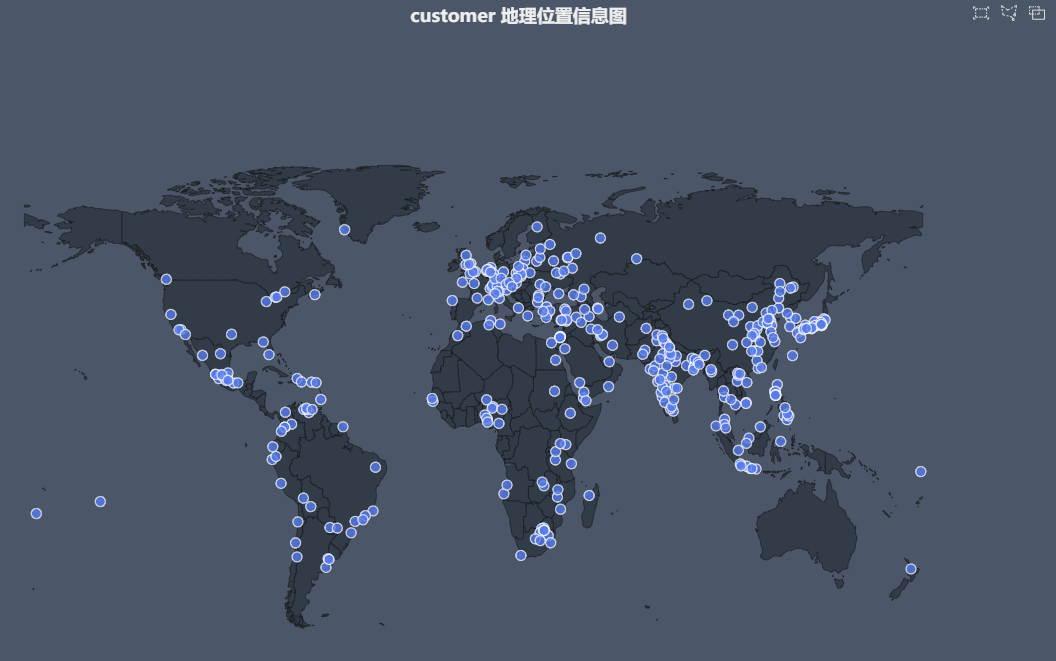Select the customer point in New Zealand

(x=911, y=569)
